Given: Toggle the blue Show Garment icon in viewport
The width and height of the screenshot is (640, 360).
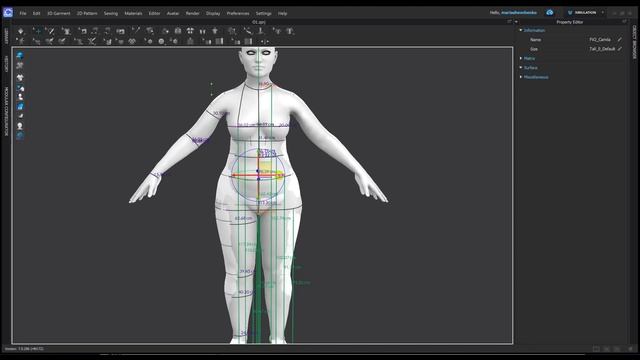Looking at the screenshot, I should (20, 56).
